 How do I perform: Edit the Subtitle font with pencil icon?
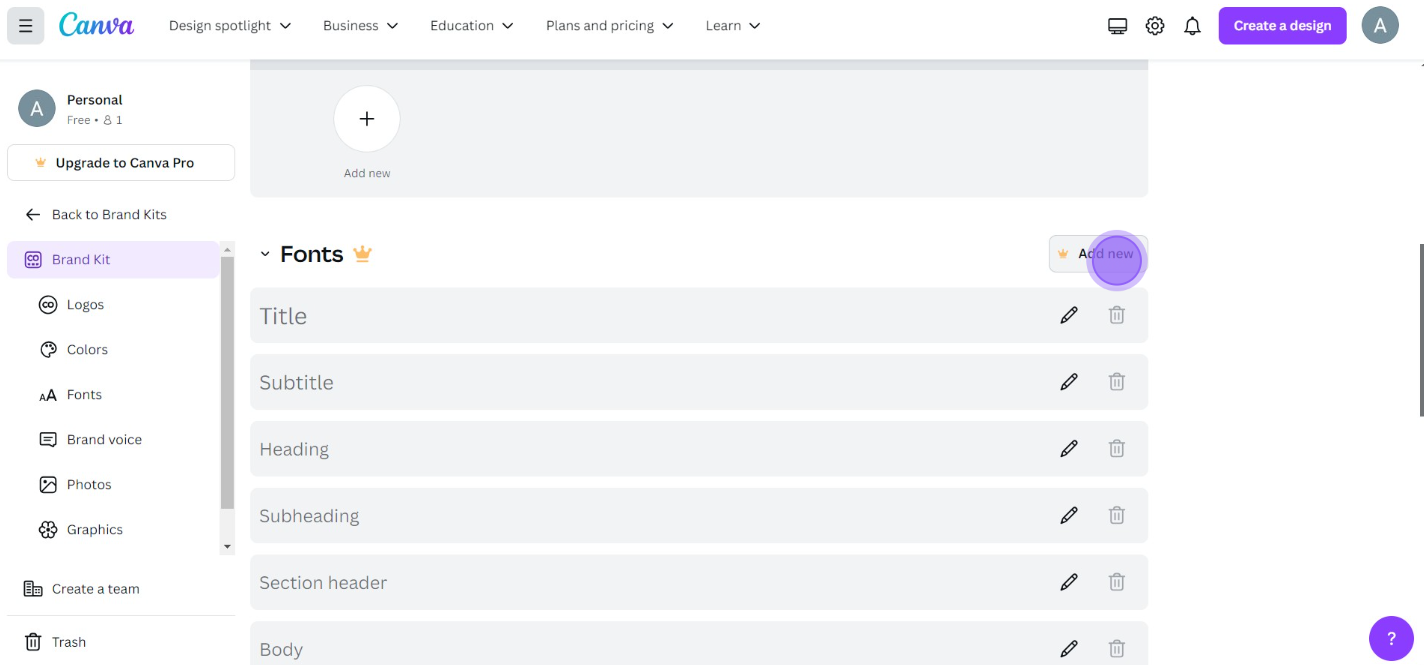(x=1069, y=382)
